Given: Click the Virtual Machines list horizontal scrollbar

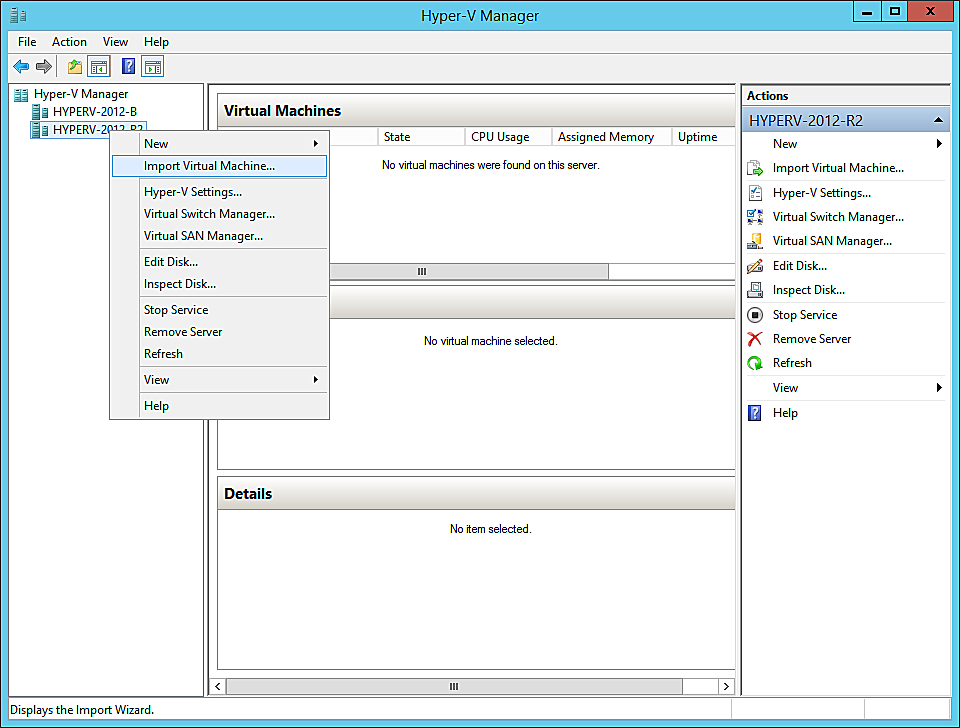Looking at the screenshot, I should pos(469,271).
